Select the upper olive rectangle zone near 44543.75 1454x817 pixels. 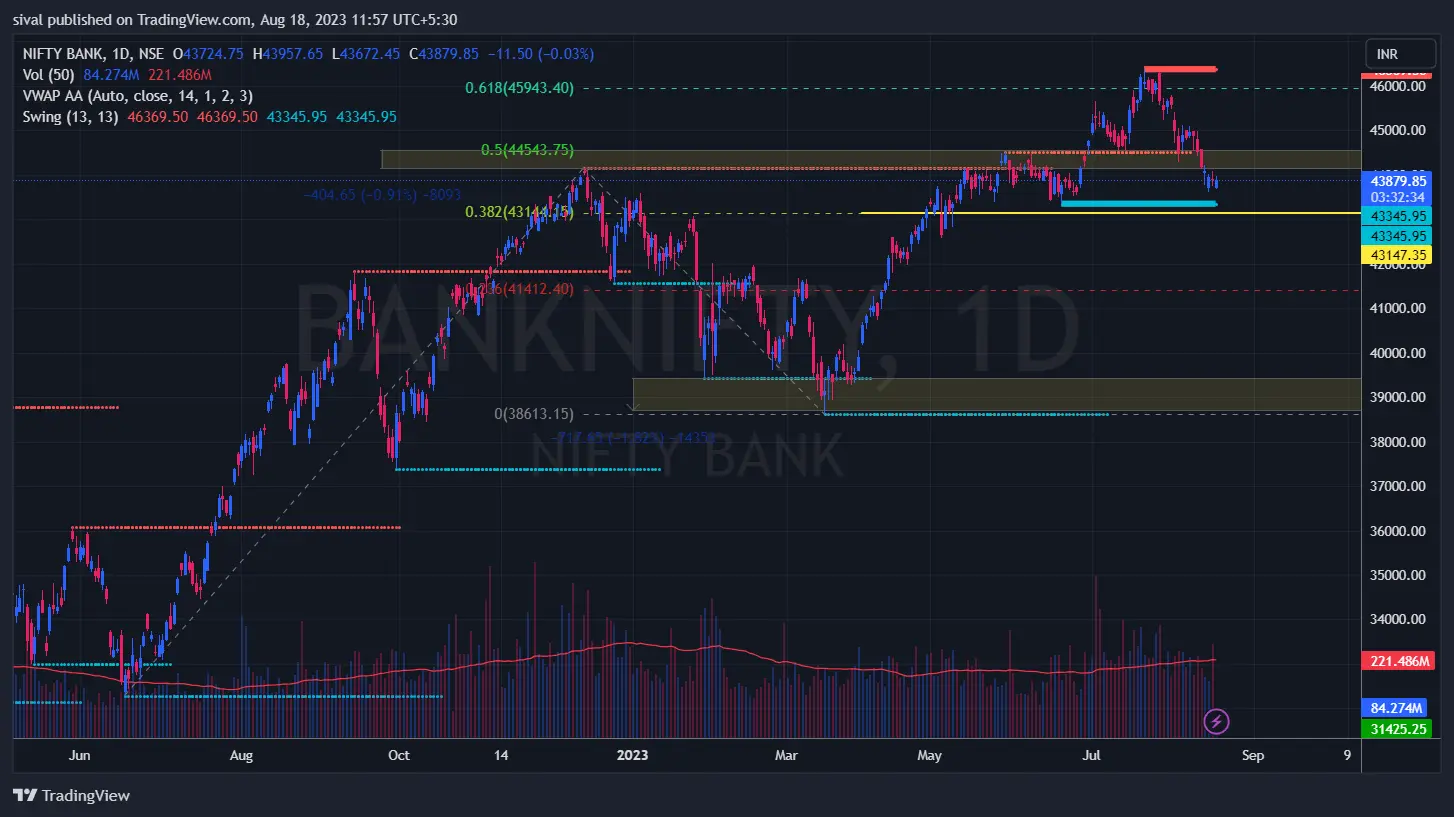[870, 159]
